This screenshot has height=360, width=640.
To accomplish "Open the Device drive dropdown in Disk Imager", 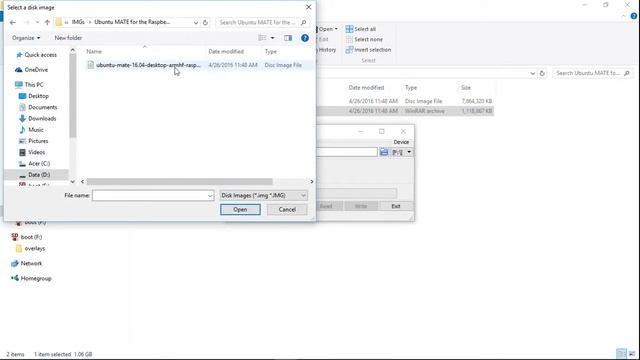I will coord(402,152).
